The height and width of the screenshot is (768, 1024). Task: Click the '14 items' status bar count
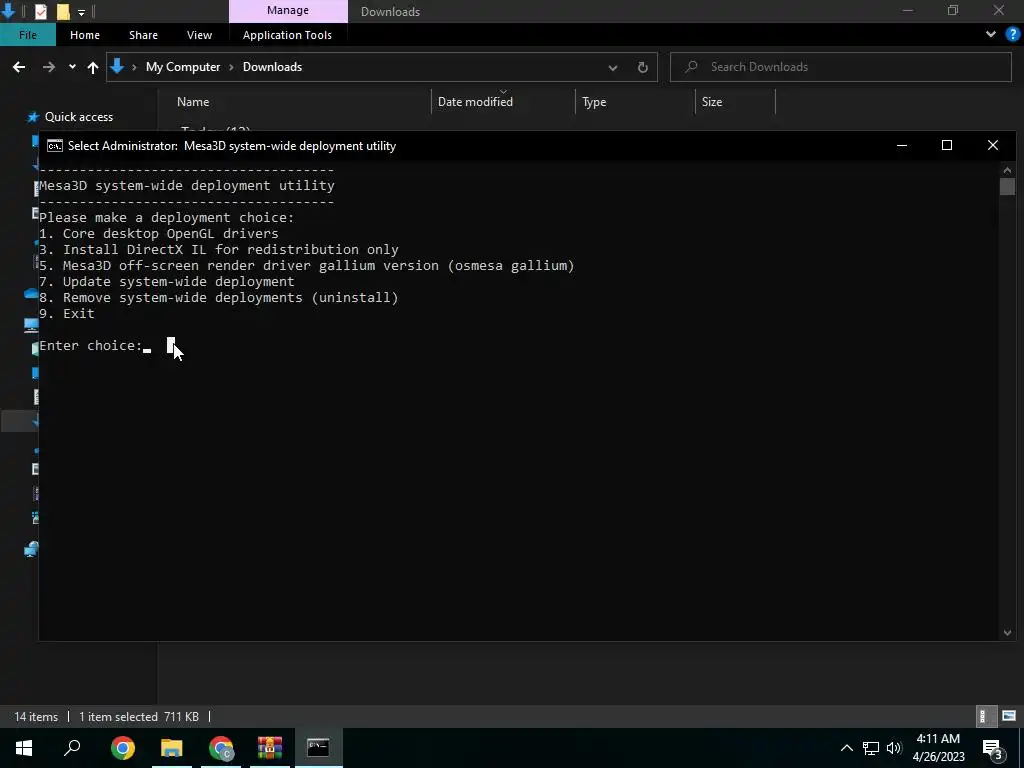click(36, 716)
